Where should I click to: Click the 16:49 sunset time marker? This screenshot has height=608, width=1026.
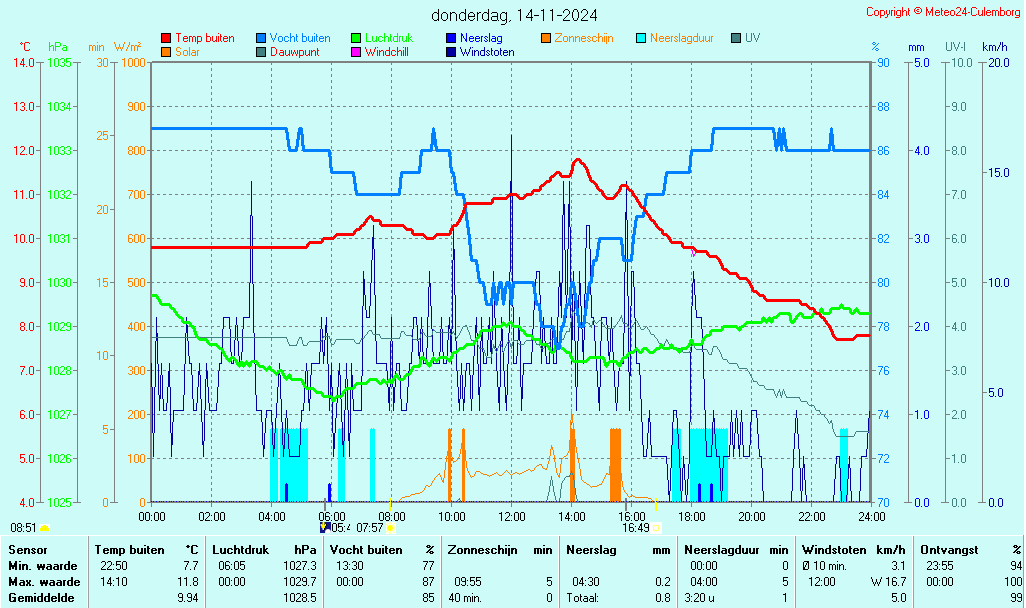pyautogui.click(x=635, y=528)
